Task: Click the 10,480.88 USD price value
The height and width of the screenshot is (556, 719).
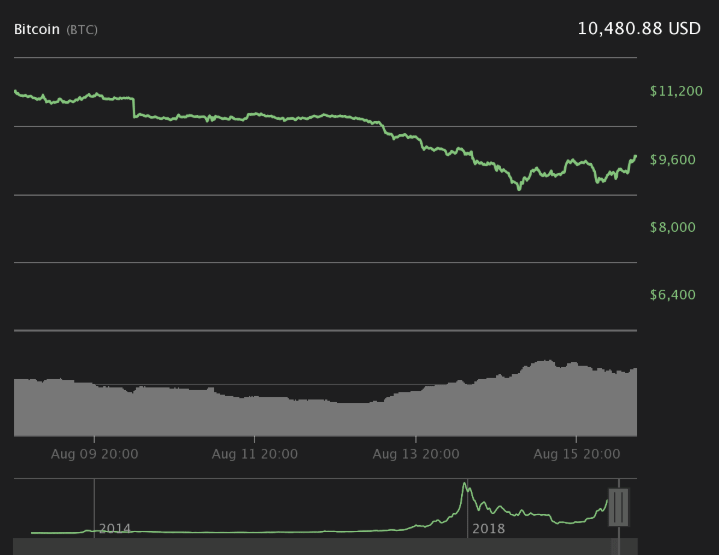Action: tap(639, 29)
